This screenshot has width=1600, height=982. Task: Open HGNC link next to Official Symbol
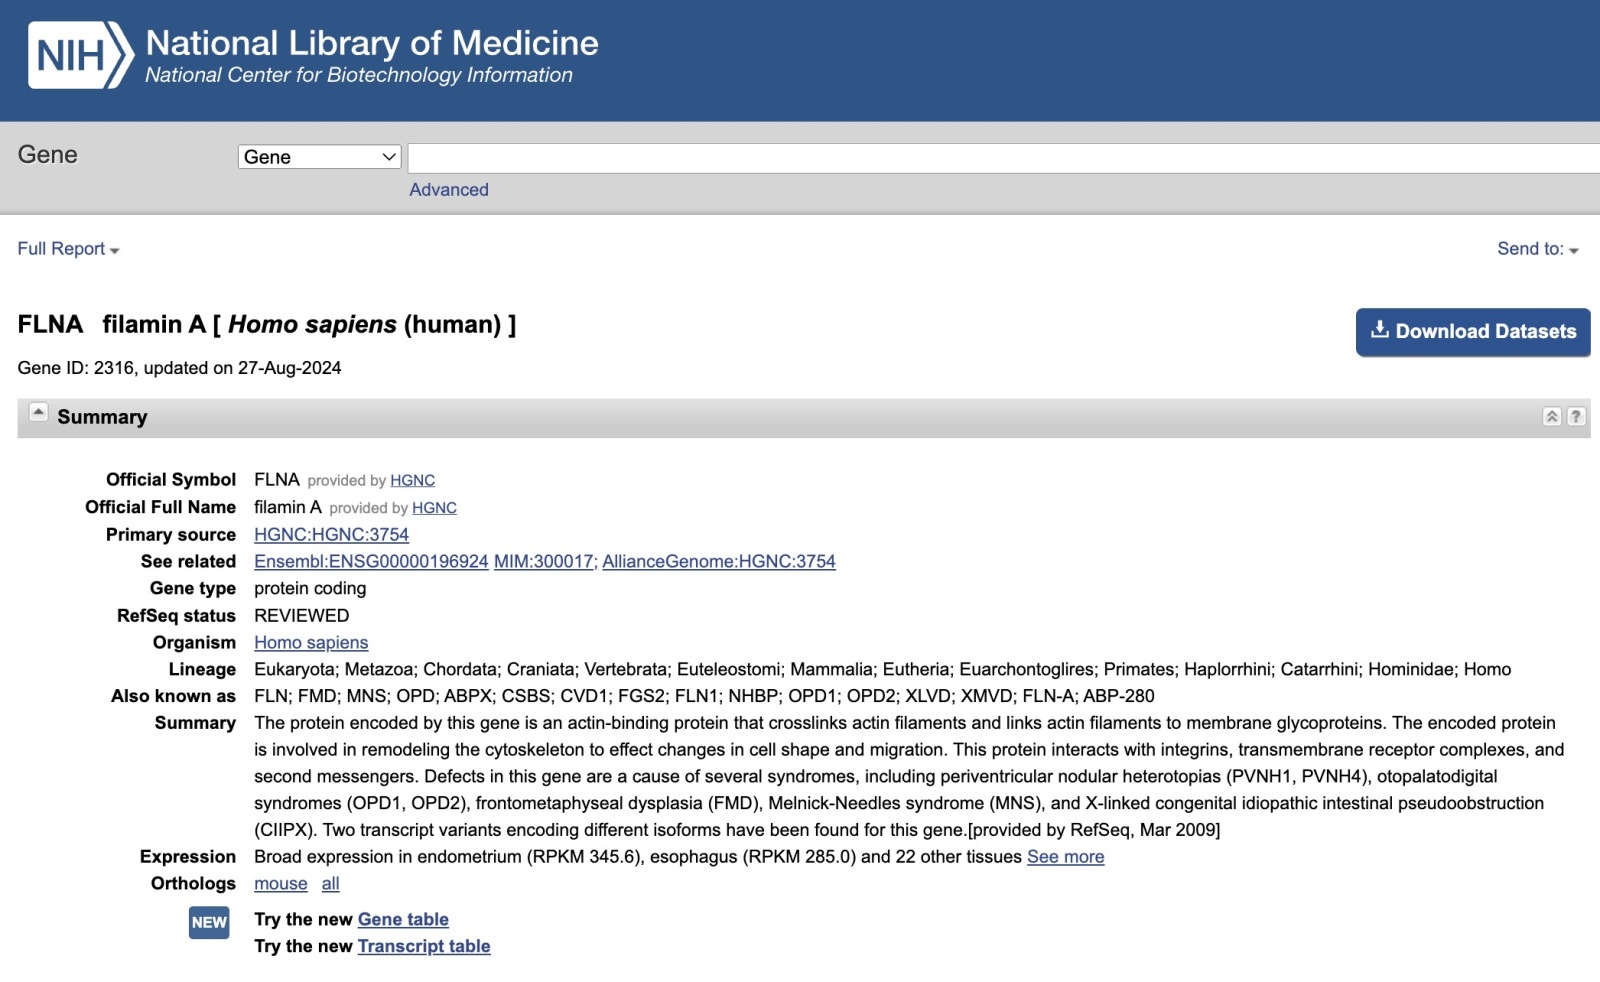(x=412, y=481)
